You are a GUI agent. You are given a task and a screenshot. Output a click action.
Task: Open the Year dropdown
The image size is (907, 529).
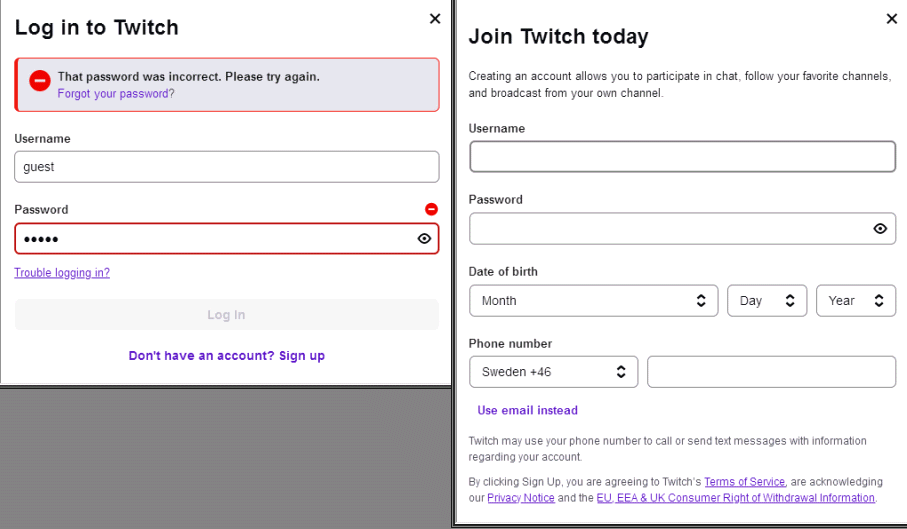[x=856, y=300]
